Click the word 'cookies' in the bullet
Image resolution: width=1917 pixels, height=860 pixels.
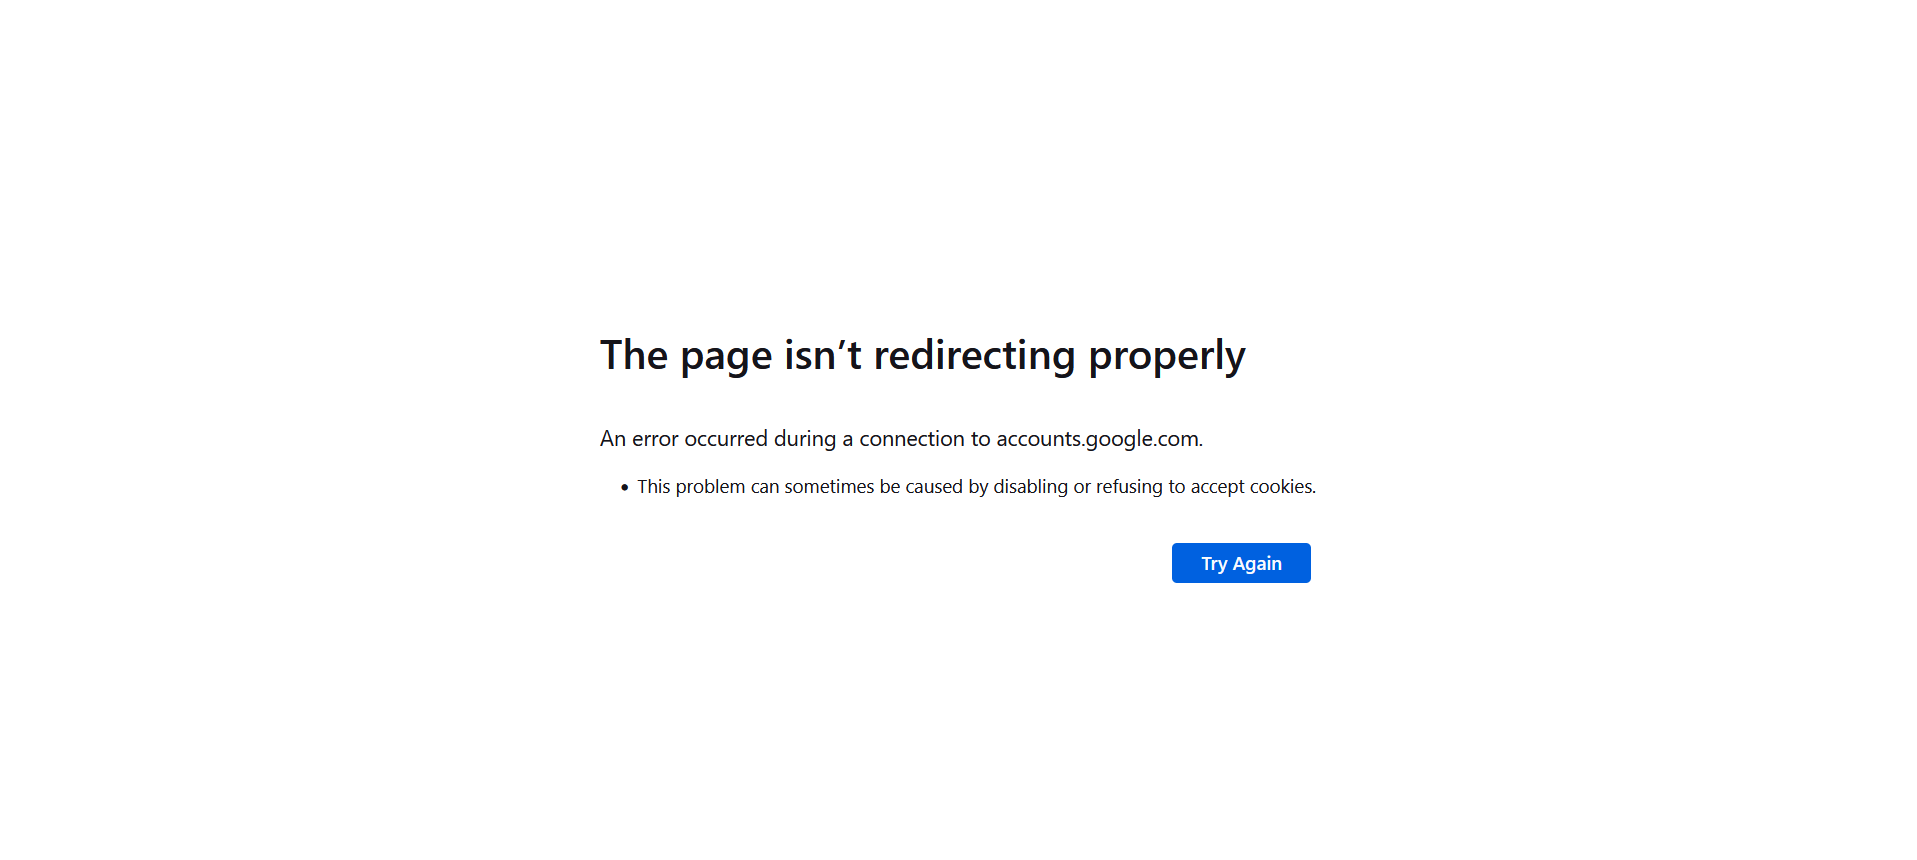click(x=1281, y=487)
